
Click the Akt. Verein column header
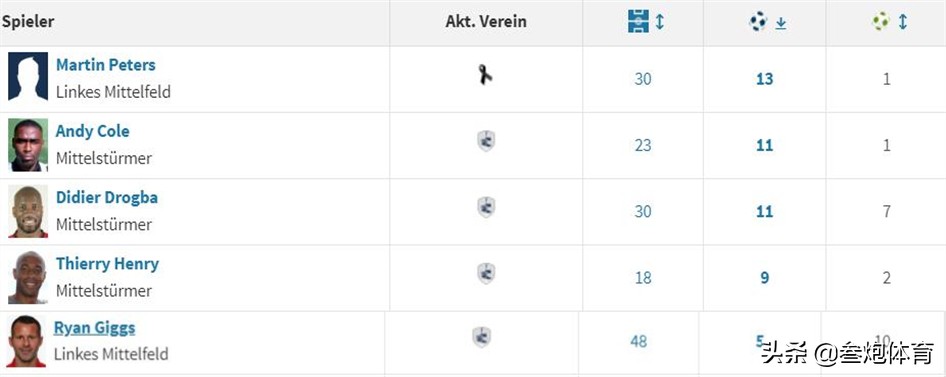486,22
